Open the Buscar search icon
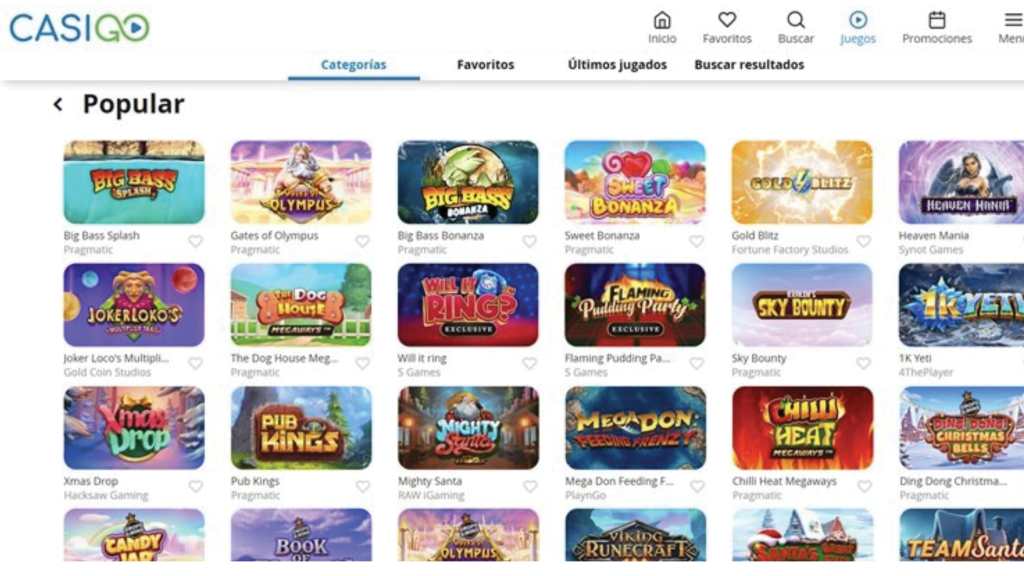The height and width of the screenshot is (576, 1024). coord(795,20)
